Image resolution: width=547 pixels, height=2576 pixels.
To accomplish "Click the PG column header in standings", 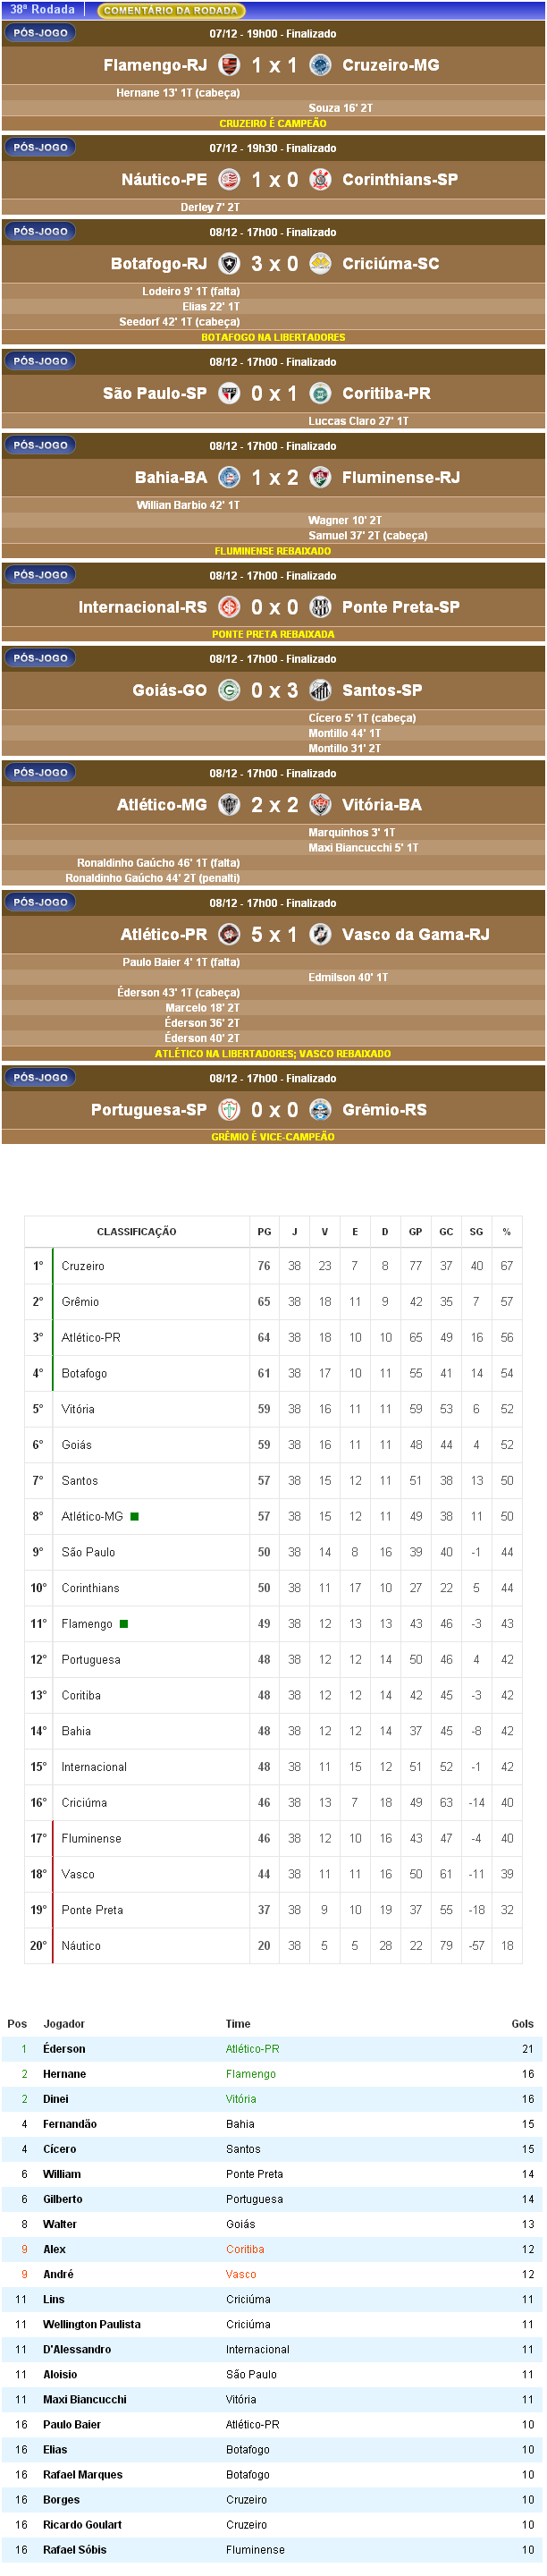I will coord(264,1232).
